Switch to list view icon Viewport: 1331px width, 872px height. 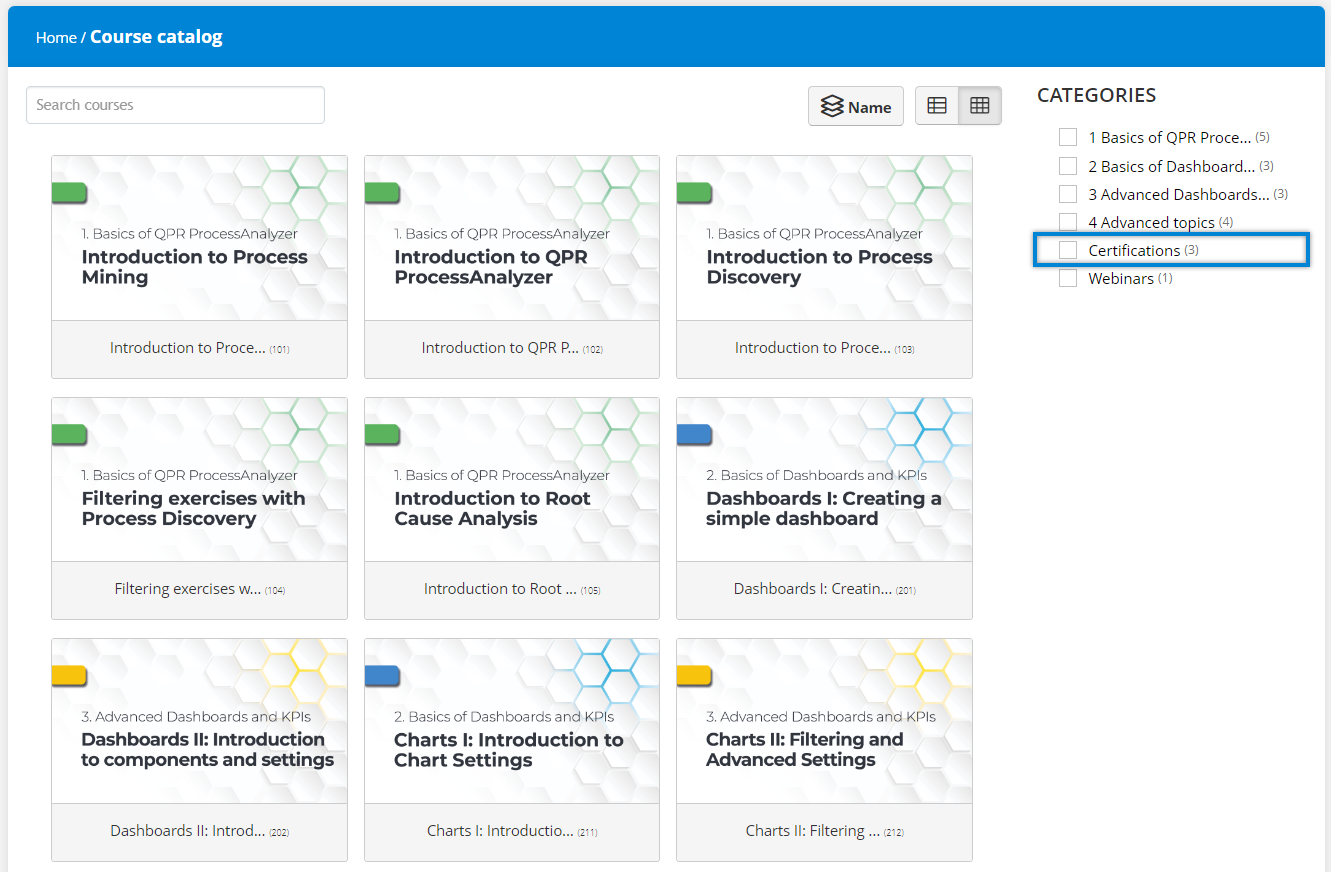click(937, 105)
